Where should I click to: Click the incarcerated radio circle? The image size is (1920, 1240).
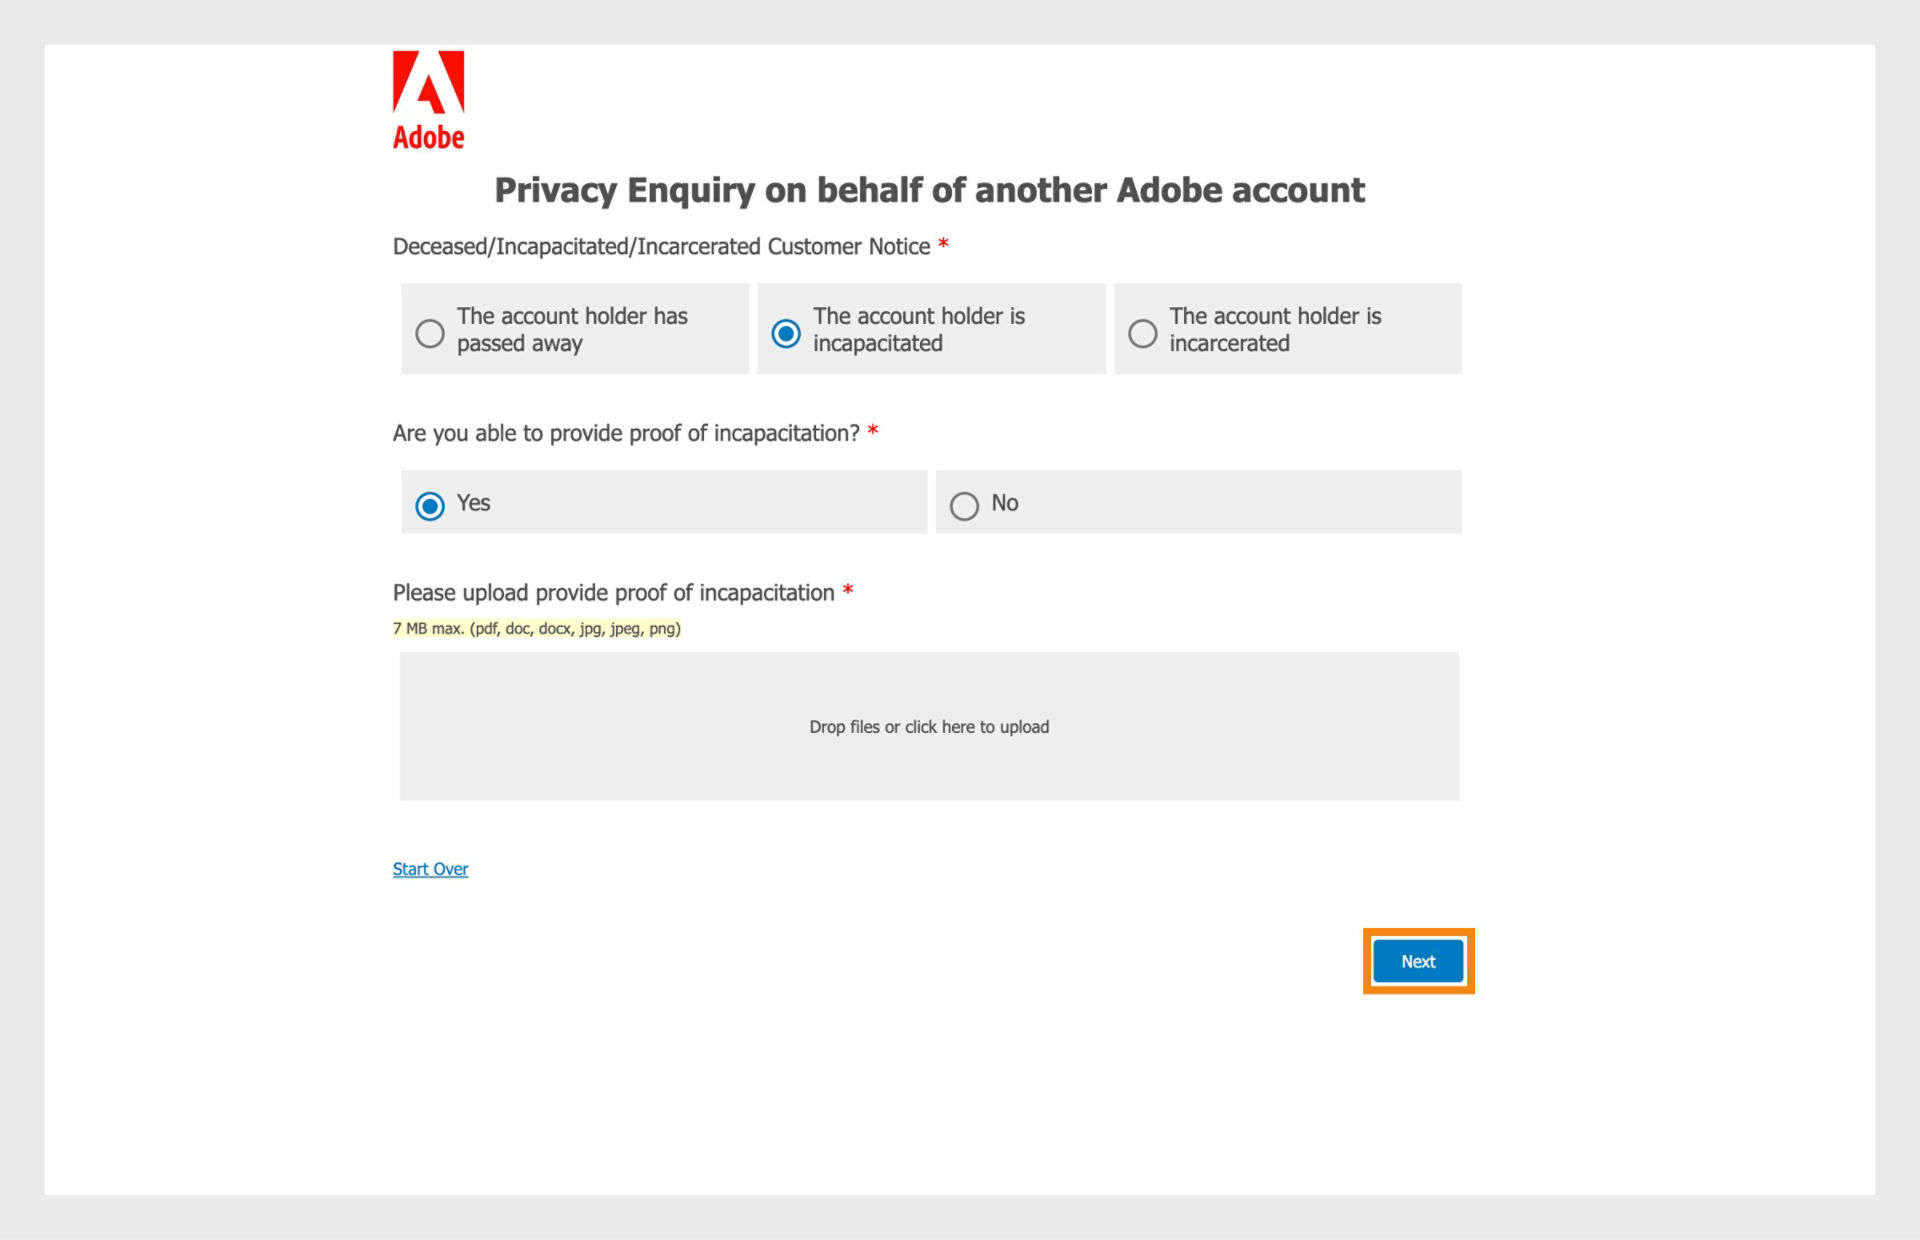pos(1142,333)
